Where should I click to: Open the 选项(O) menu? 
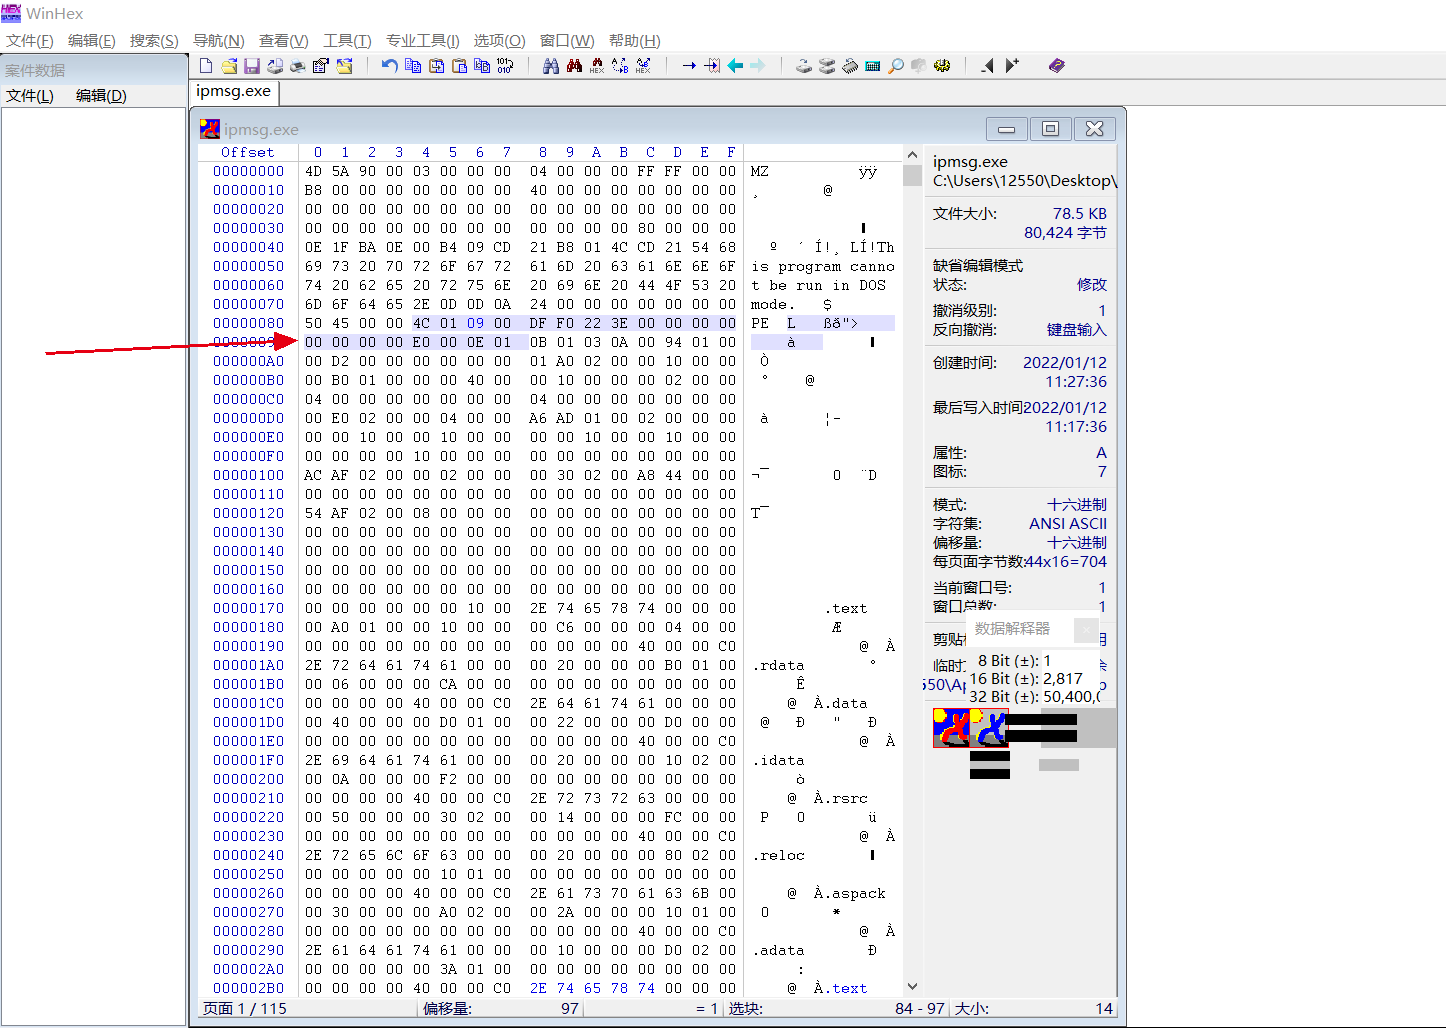click(x=499, y=40)
